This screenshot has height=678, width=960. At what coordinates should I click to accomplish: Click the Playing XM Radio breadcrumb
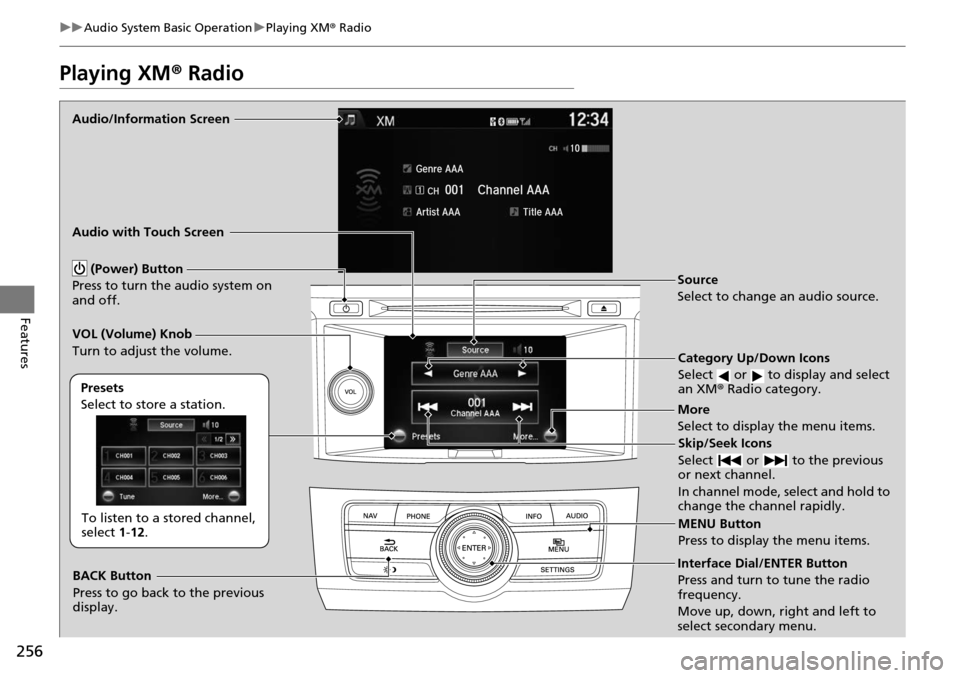tap(318, 28)
